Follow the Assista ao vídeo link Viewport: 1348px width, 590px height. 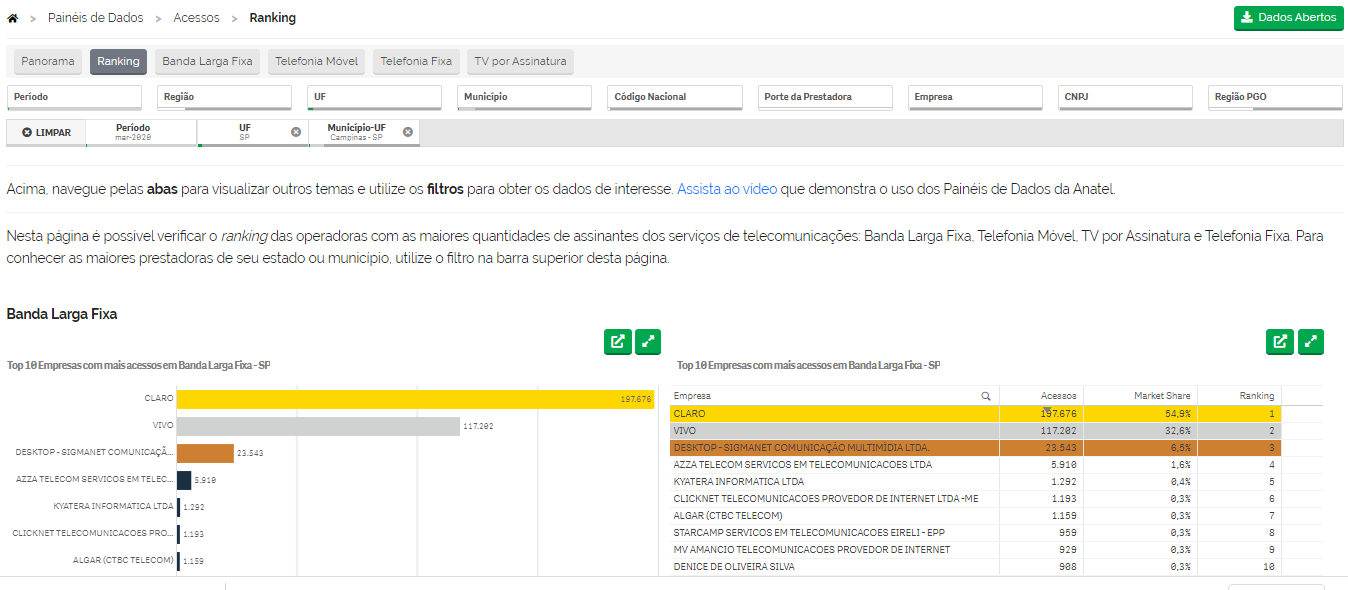pyautogui.click(x=727, y=189)
